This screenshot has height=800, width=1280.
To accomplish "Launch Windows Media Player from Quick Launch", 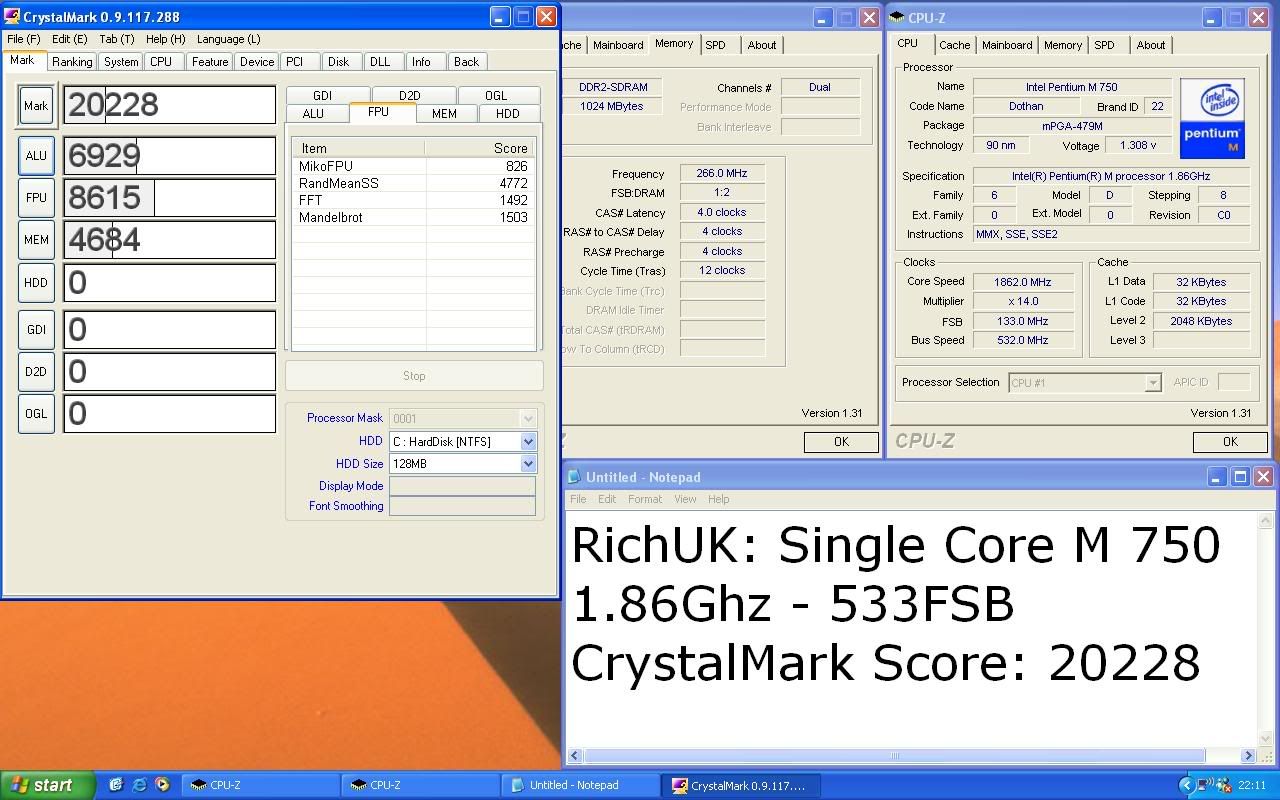I will click(162, 785).
